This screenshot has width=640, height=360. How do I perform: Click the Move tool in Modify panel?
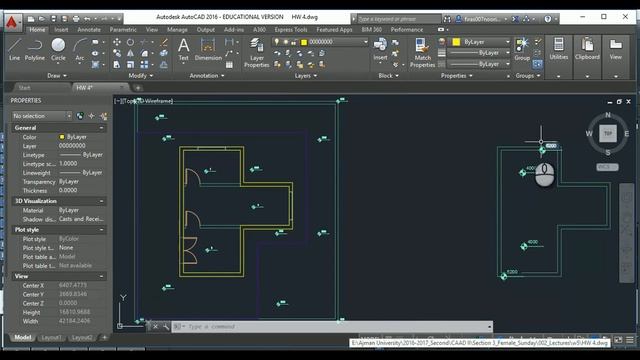click(x=117, y=42)
